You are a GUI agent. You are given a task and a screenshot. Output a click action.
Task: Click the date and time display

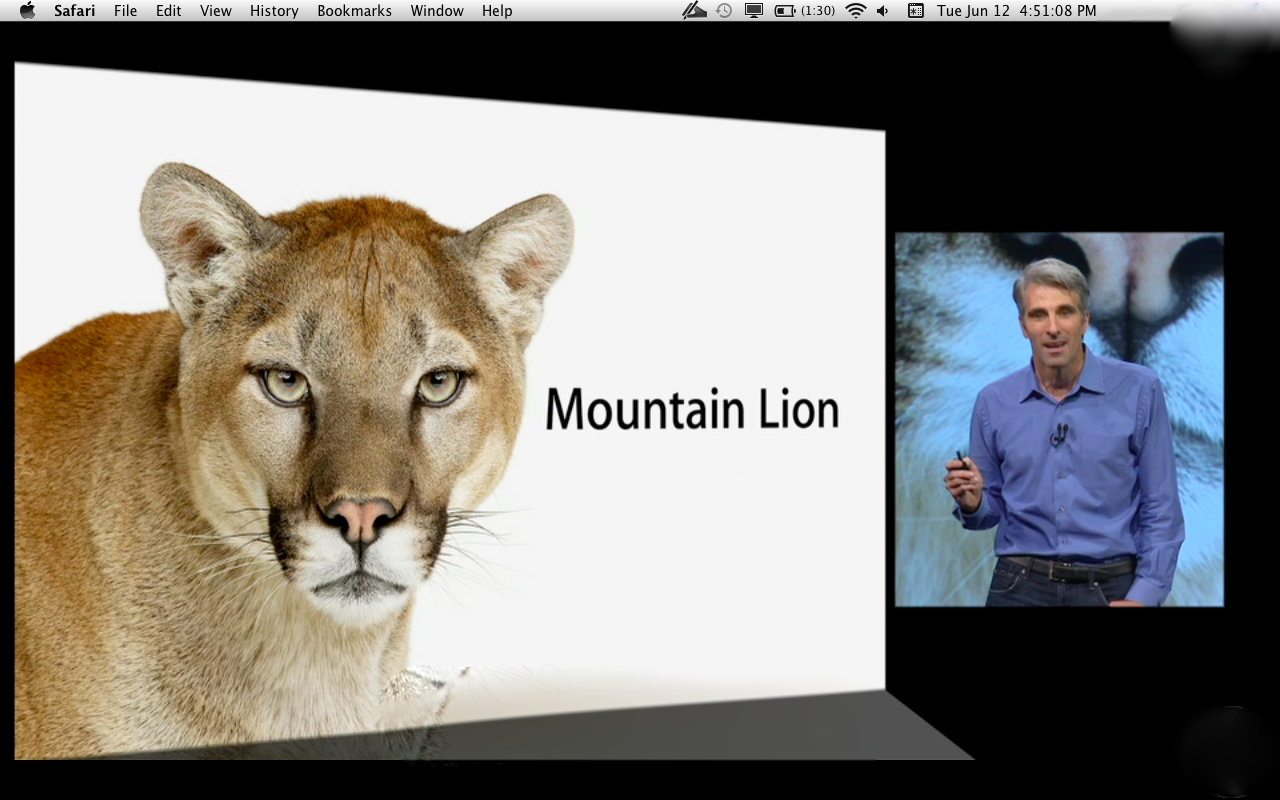coord(1016,11)
